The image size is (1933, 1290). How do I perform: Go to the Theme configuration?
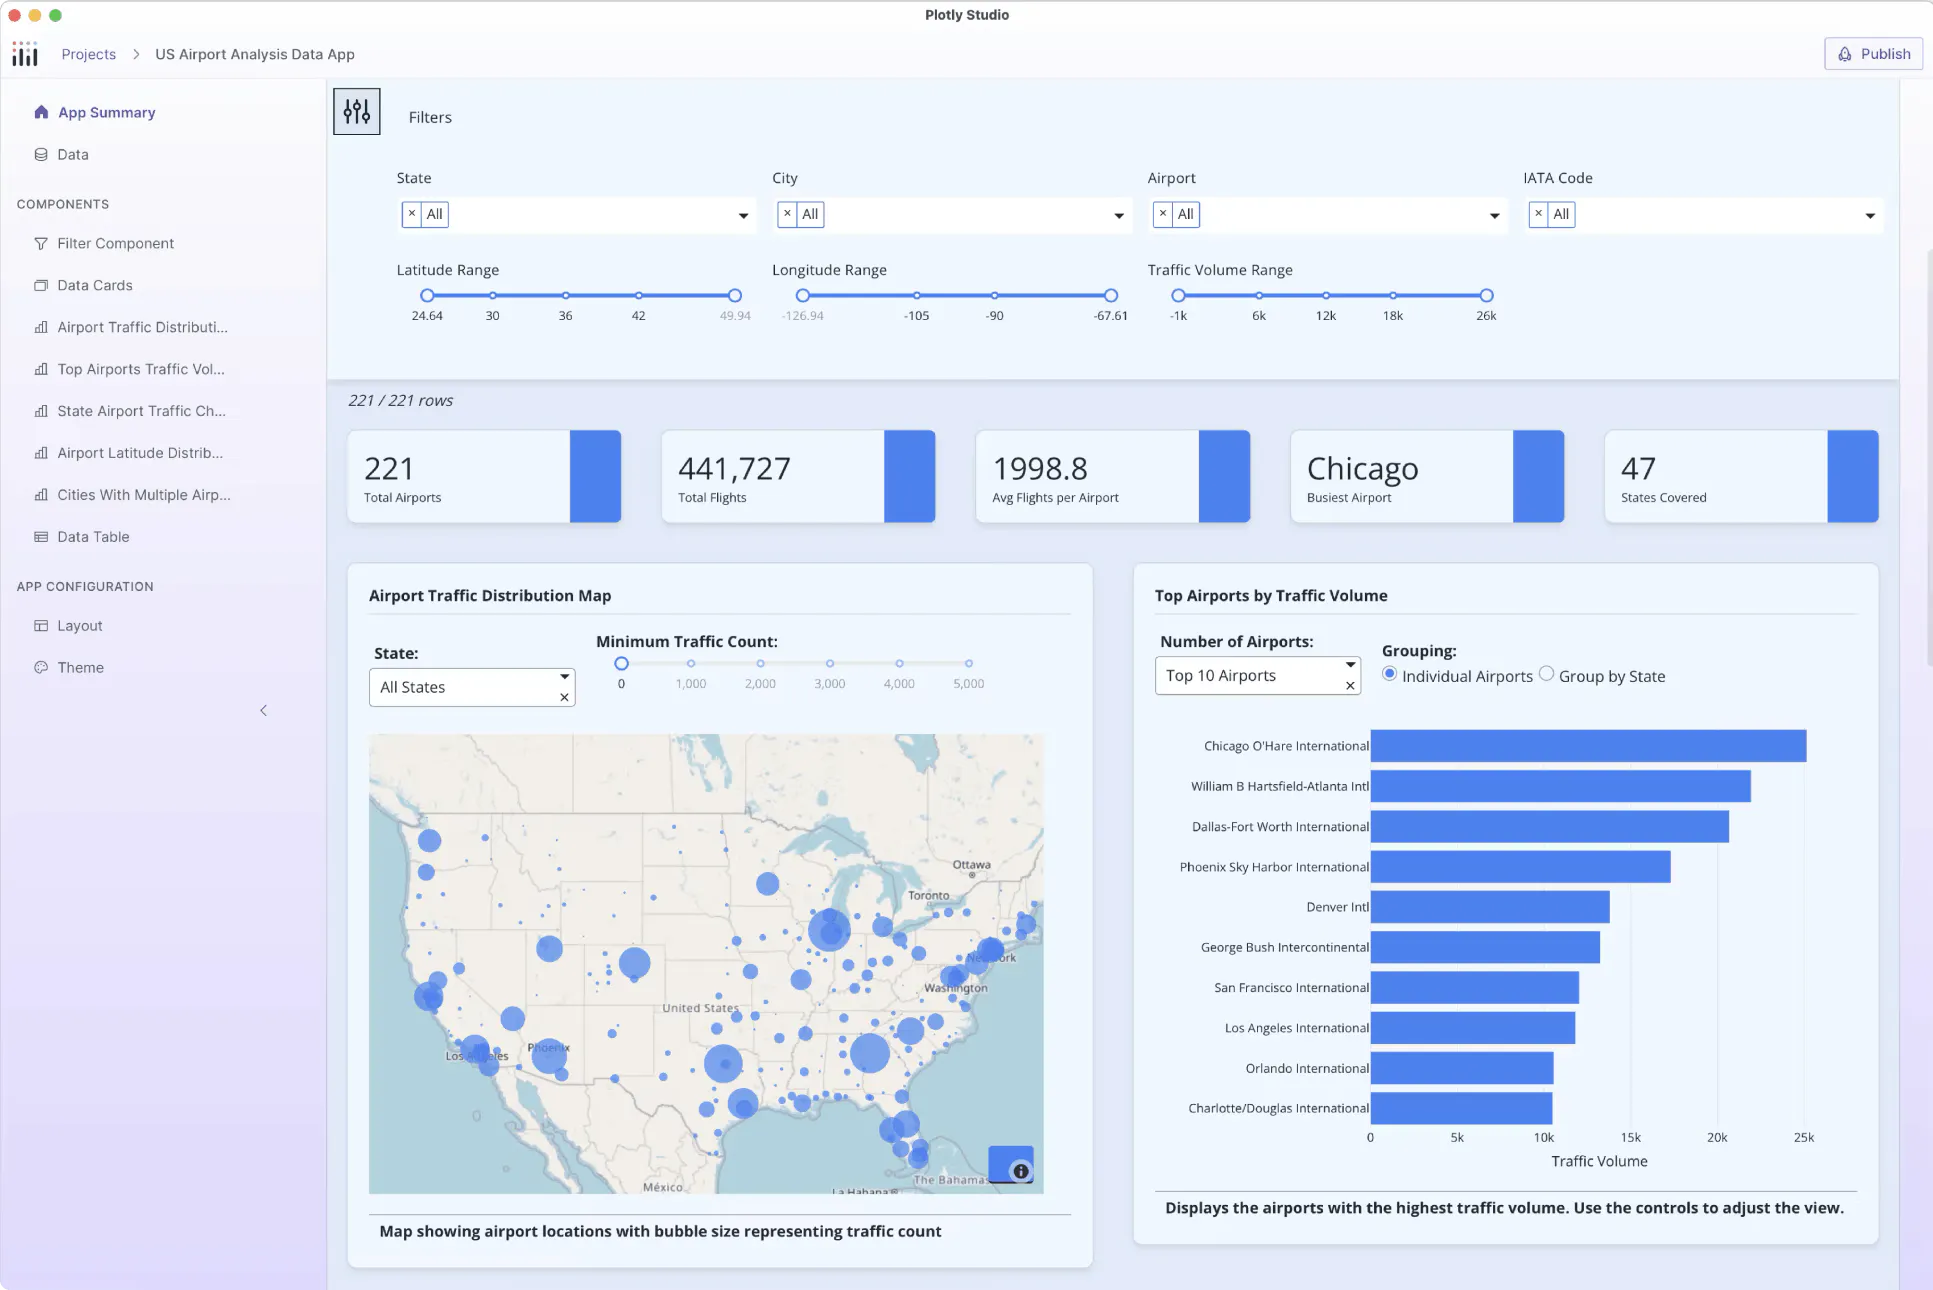pyautogui.click(x=80, y=668)
